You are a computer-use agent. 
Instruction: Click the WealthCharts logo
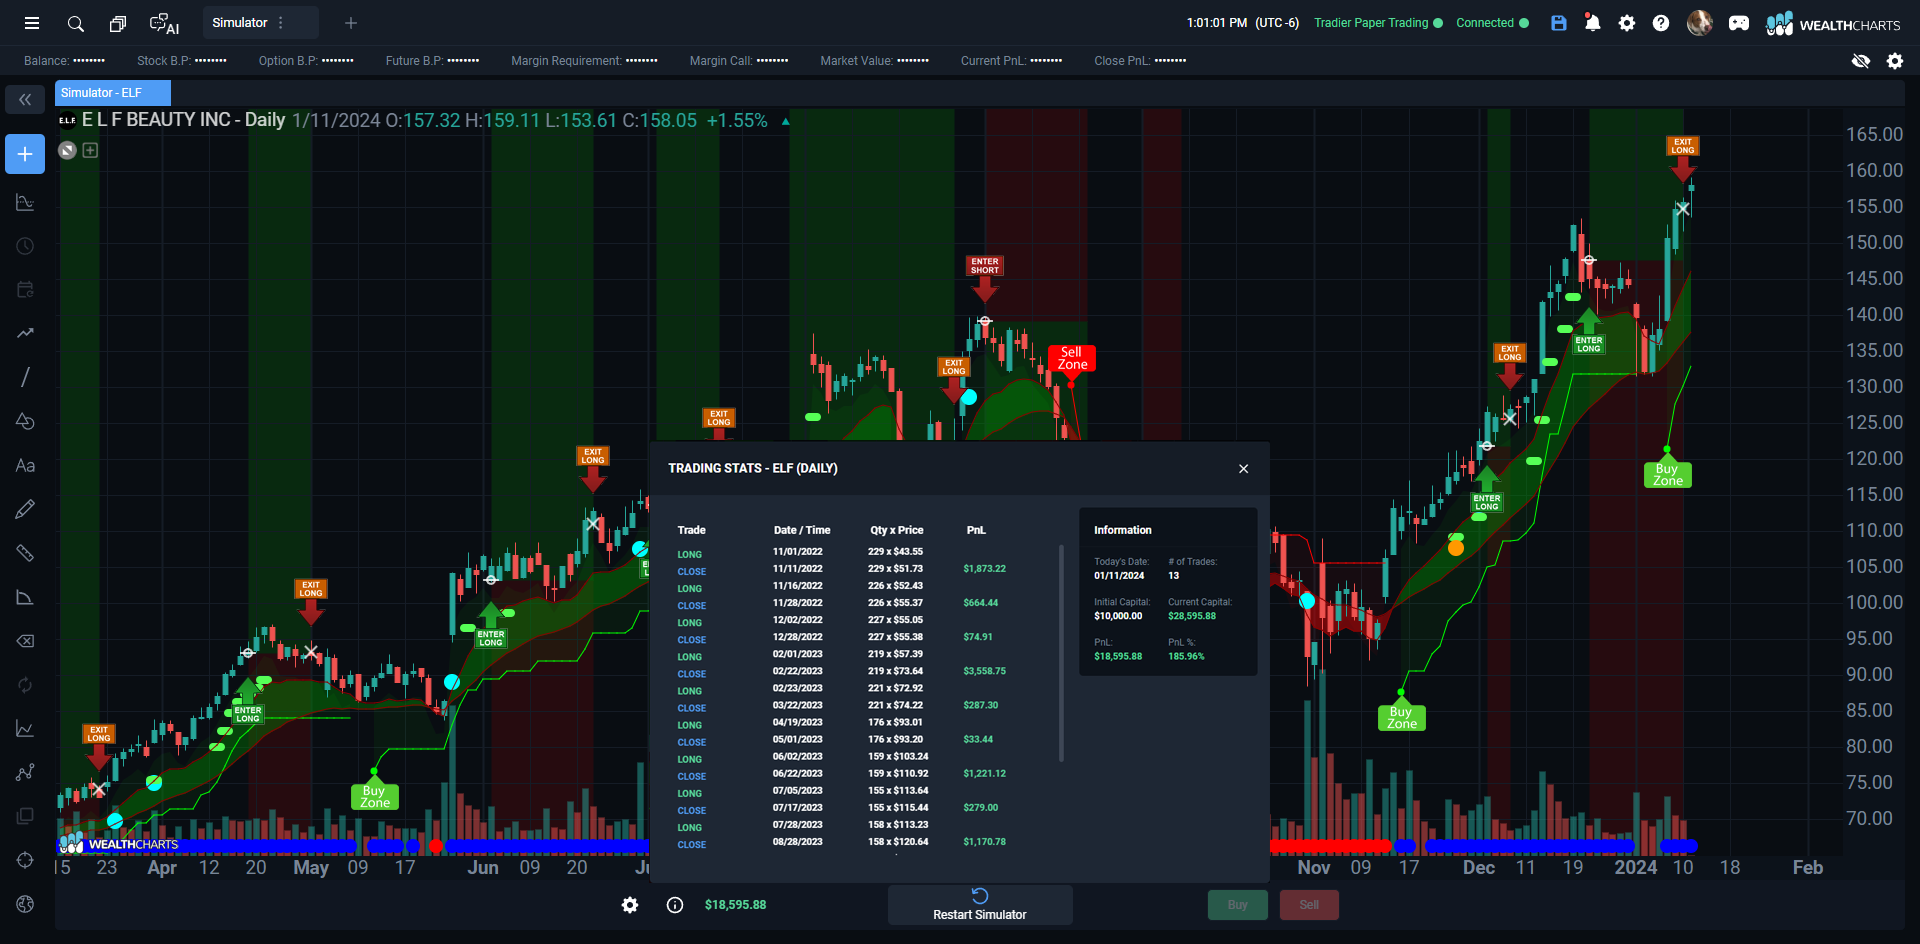point(1833,24)
